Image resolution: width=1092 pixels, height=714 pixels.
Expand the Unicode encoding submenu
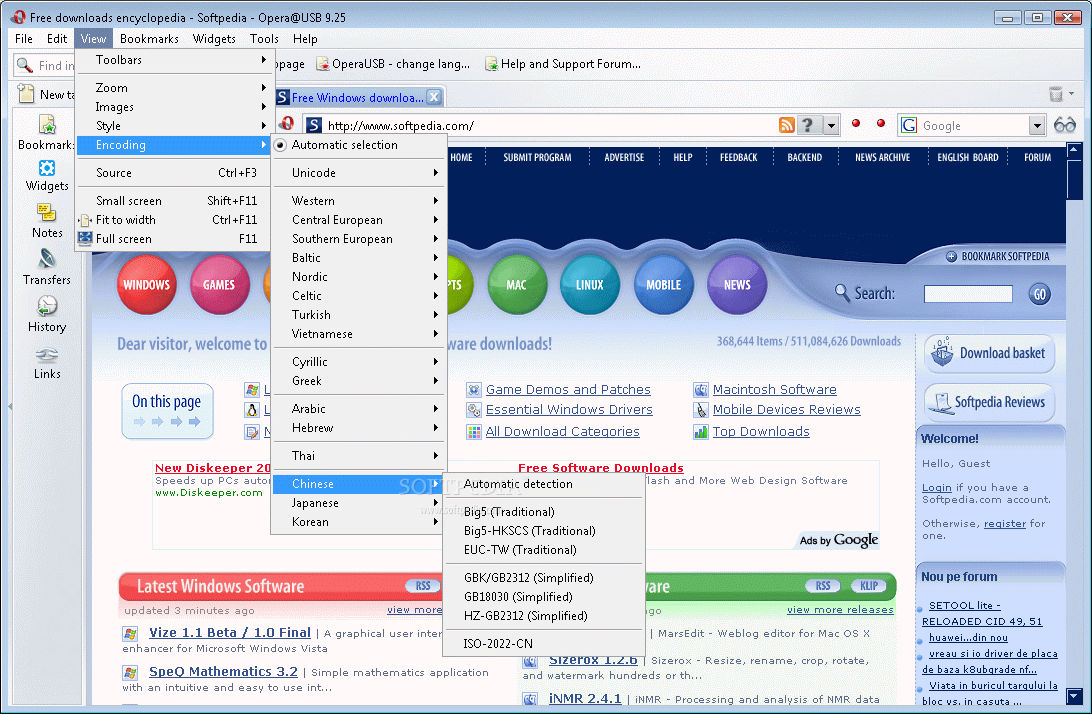[x=359, y=173]
